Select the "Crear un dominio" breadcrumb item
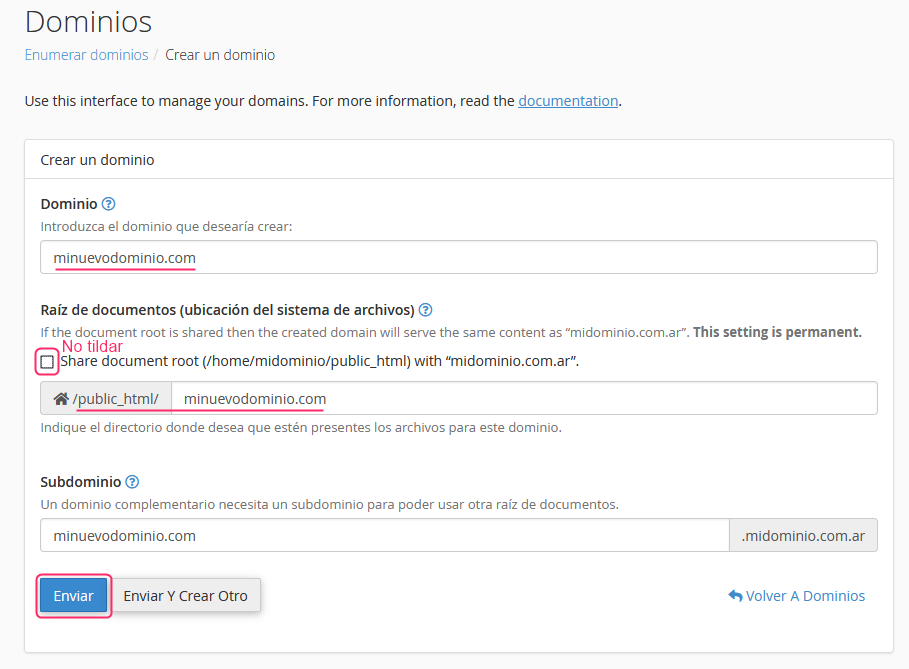909x669 pixels. (220, 55)
